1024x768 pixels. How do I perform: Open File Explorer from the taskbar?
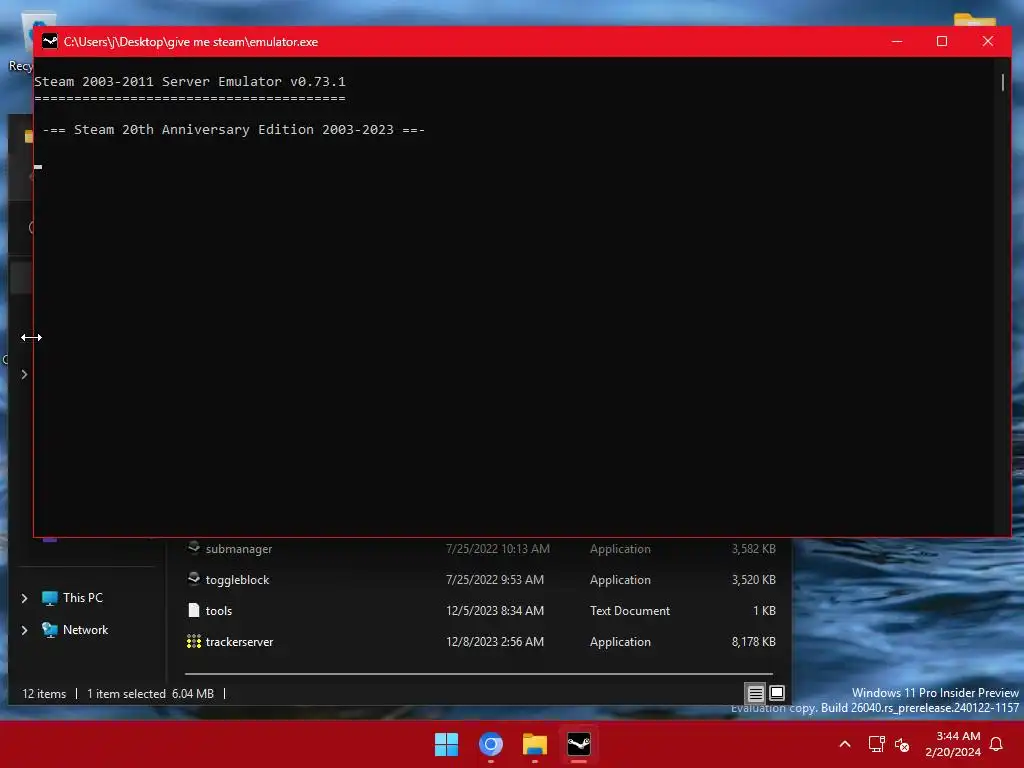(535, 744)
